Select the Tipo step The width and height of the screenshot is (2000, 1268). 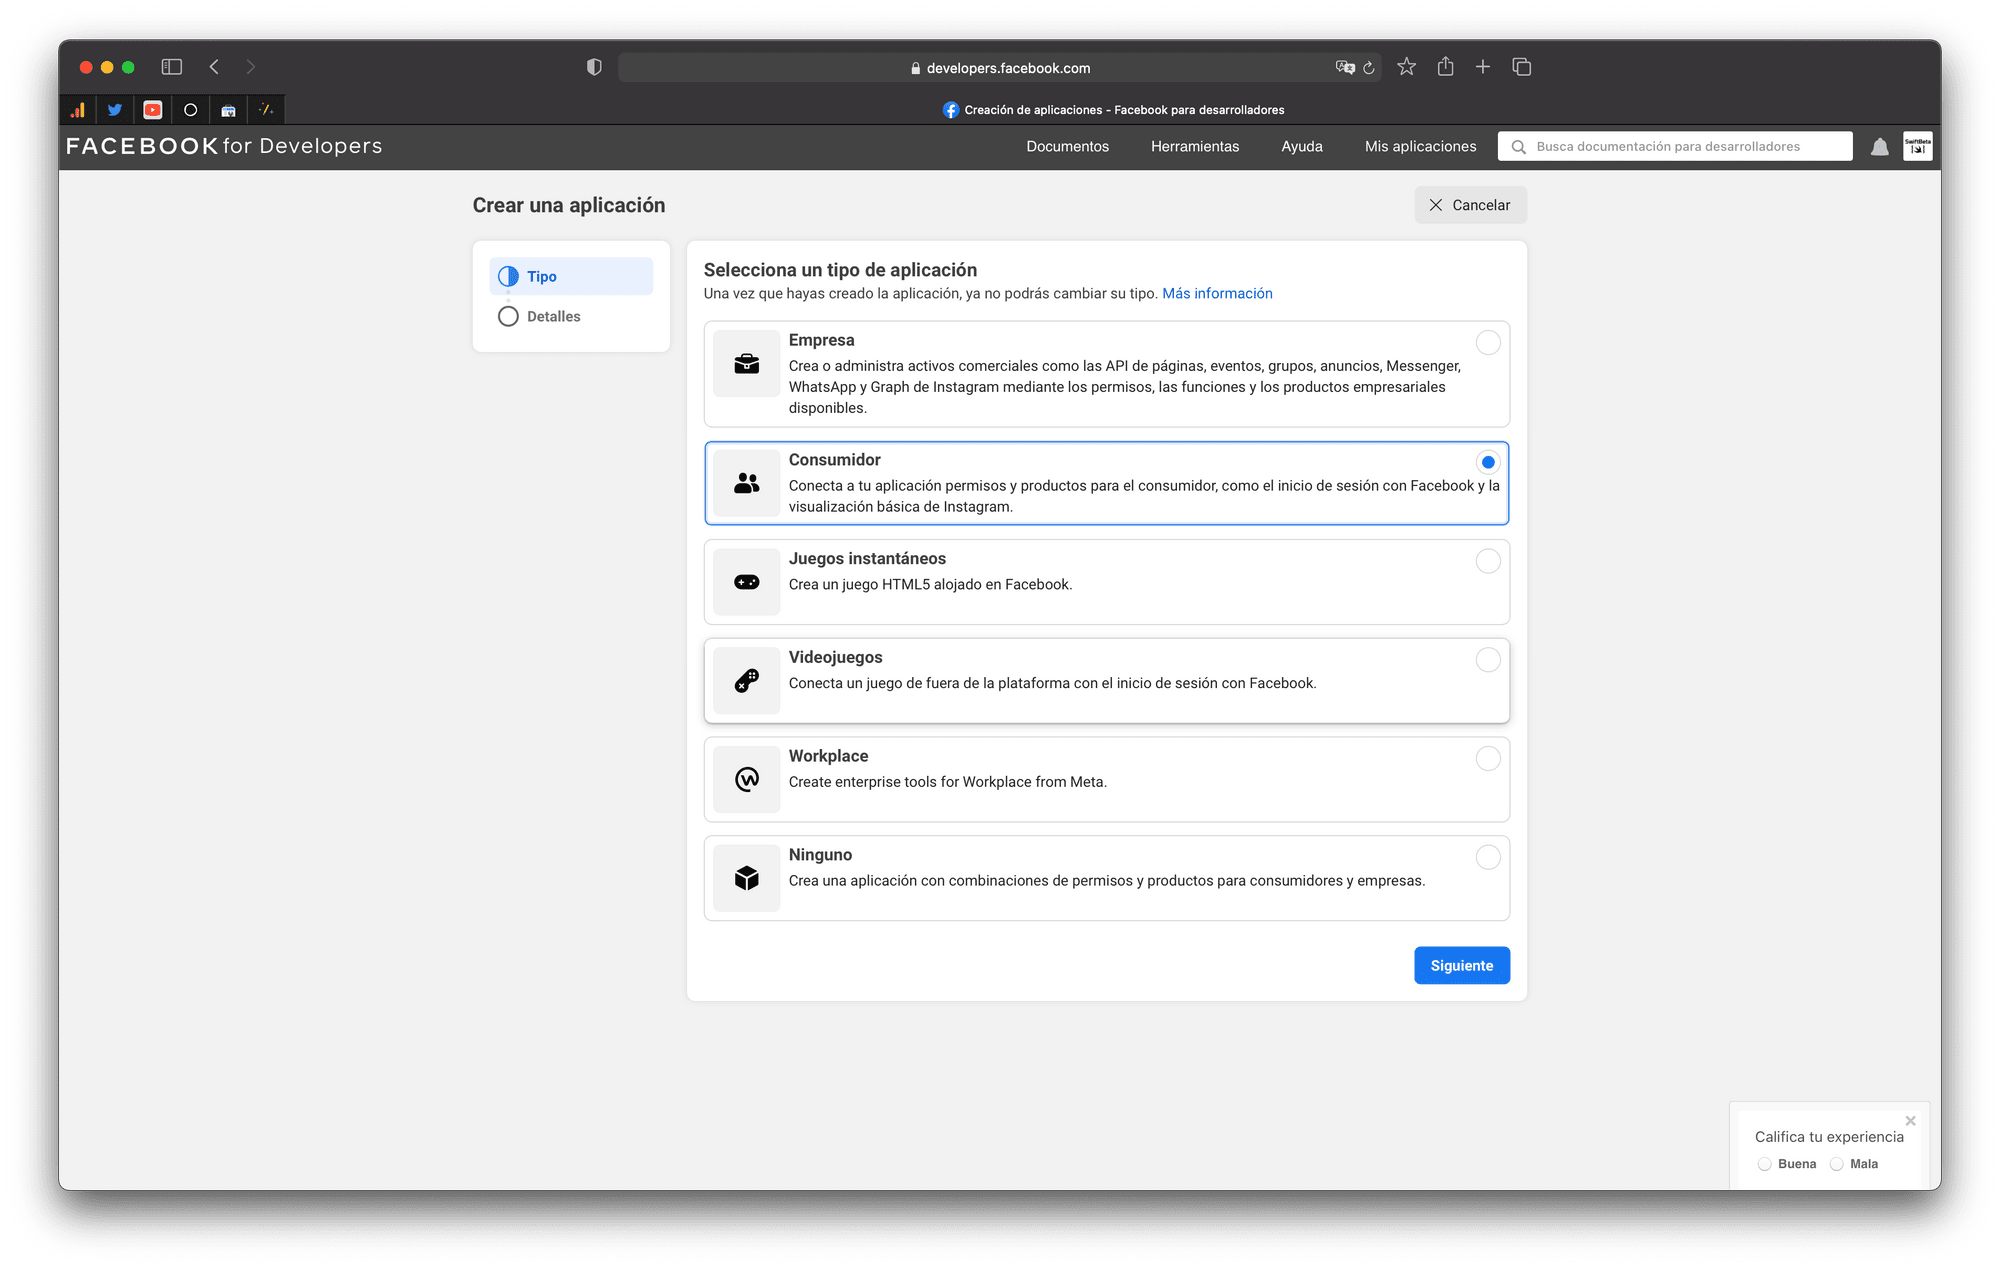pos(571,276)
